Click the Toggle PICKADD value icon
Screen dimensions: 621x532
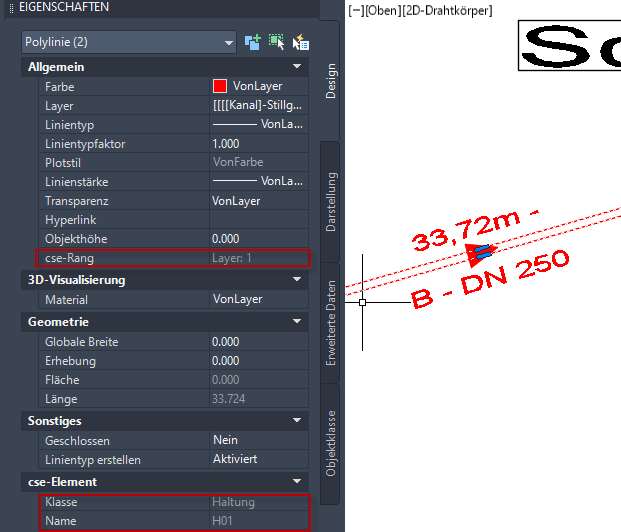pyautogui.click(x=253, y=42)
